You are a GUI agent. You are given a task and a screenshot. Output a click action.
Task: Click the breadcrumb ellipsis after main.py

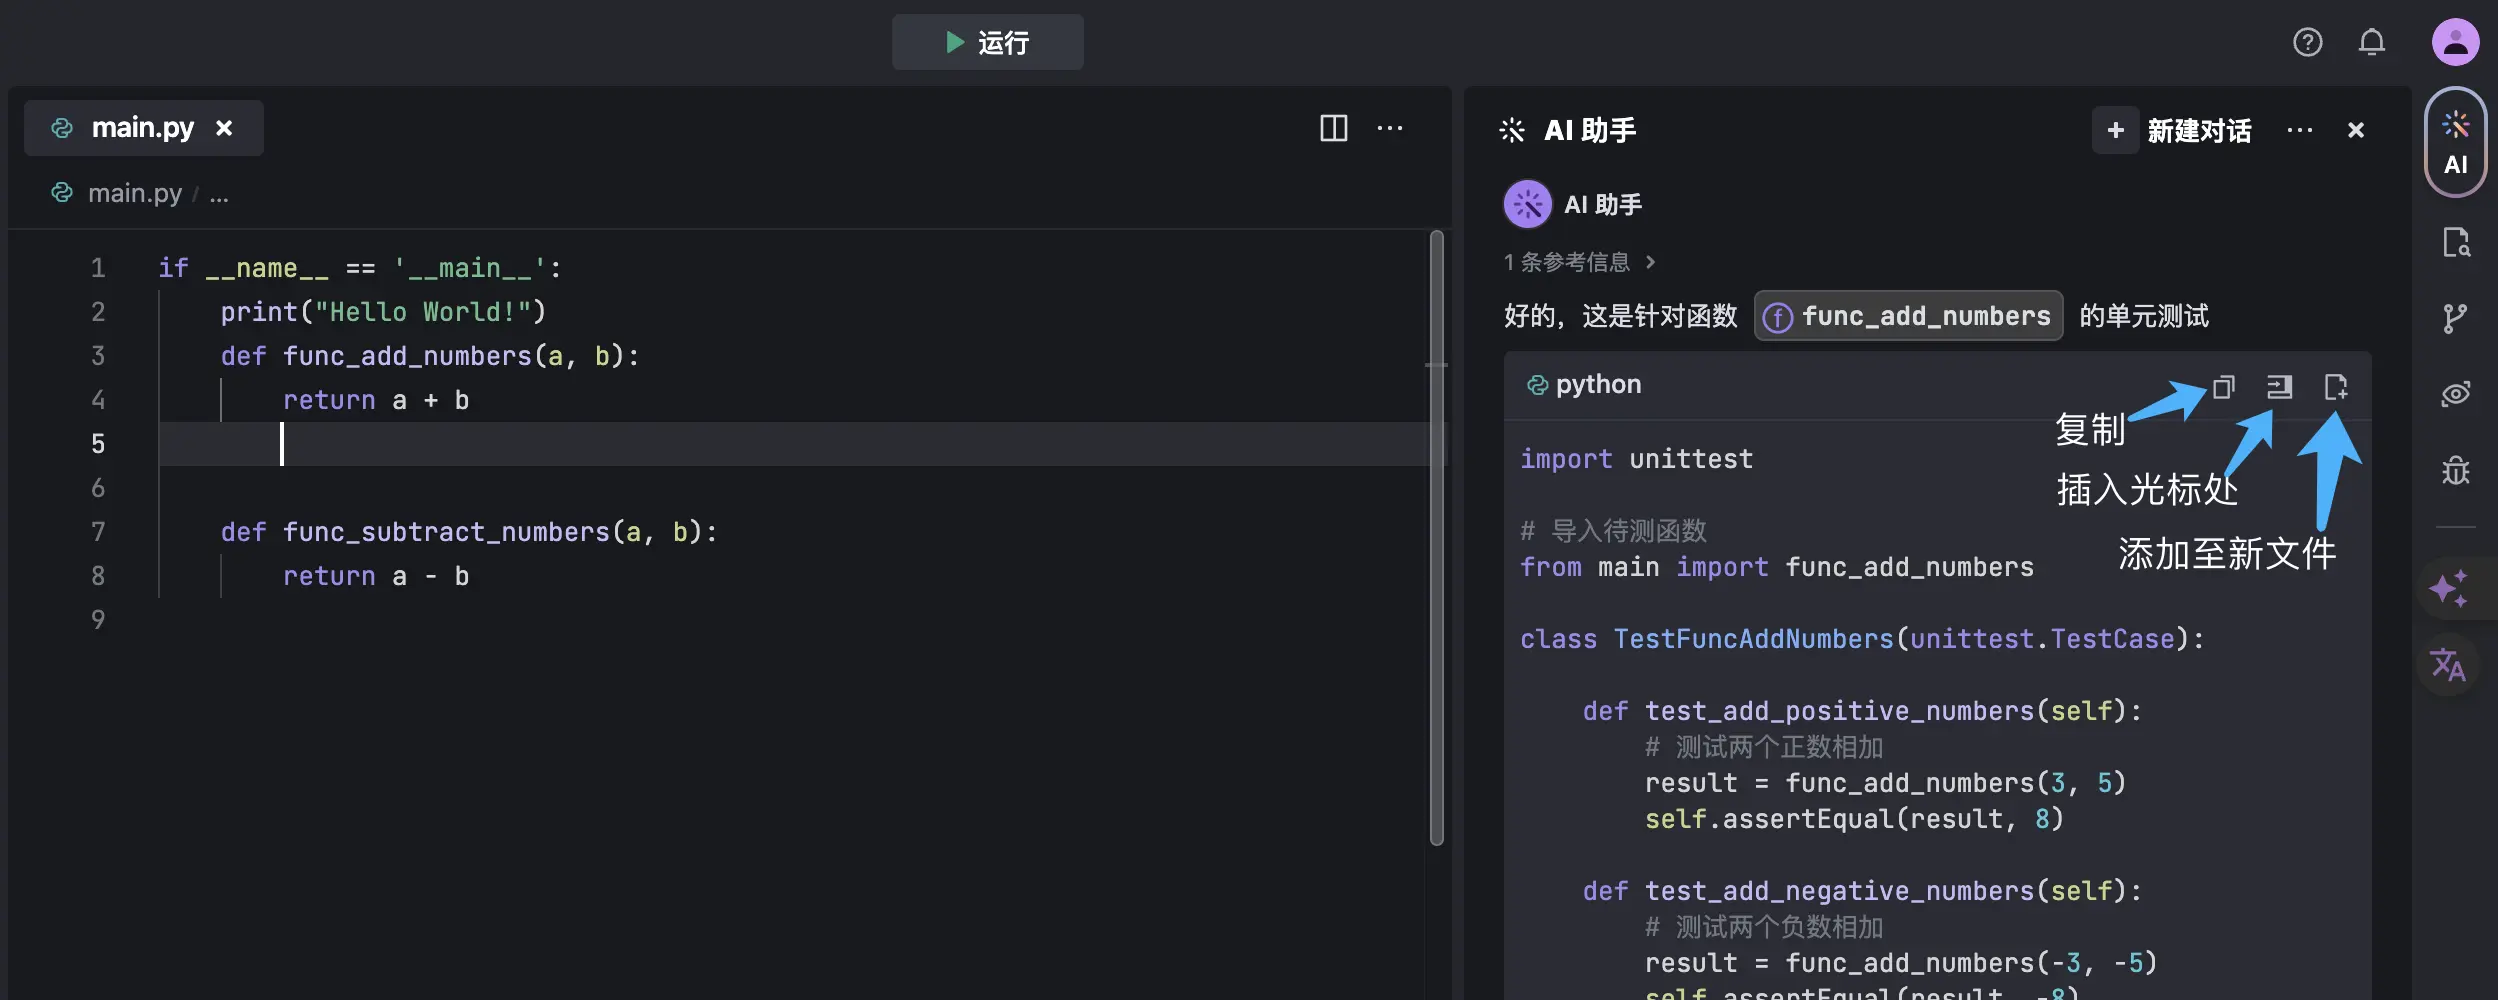[219, 195]
